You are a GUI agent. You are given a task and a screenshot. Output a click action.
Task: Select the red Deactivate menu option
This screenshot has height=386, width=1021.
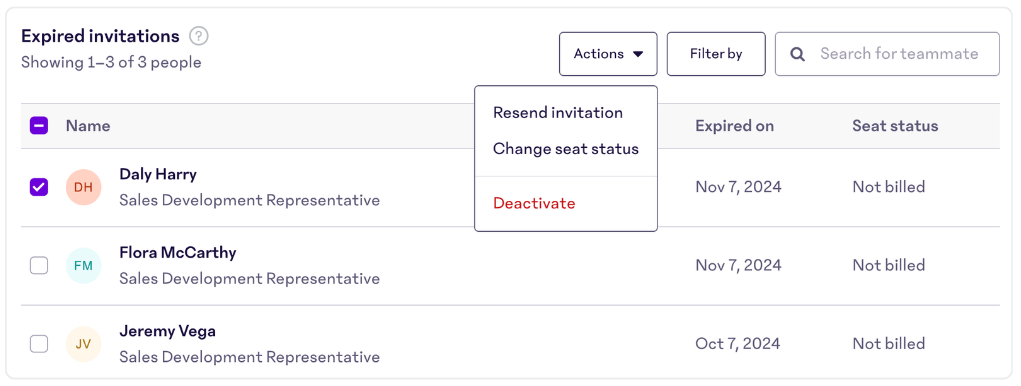(534, 204)
